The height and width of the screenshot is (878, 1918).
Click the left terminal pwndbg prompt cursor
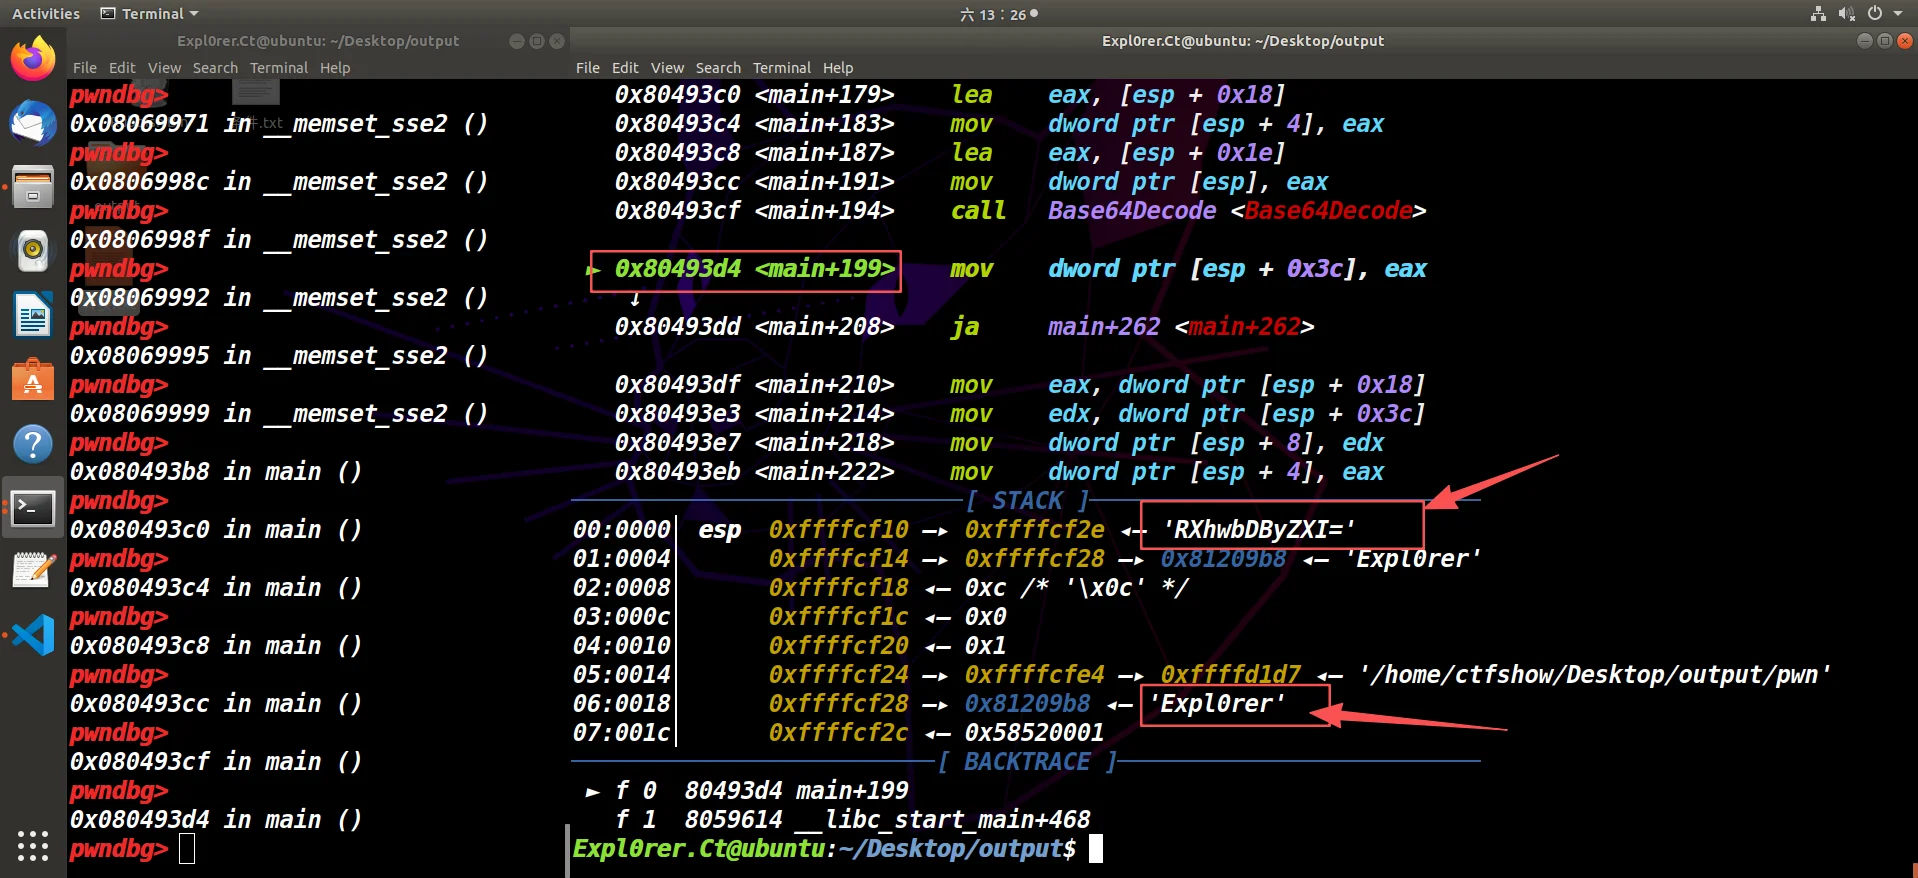(x=187, y=849)
